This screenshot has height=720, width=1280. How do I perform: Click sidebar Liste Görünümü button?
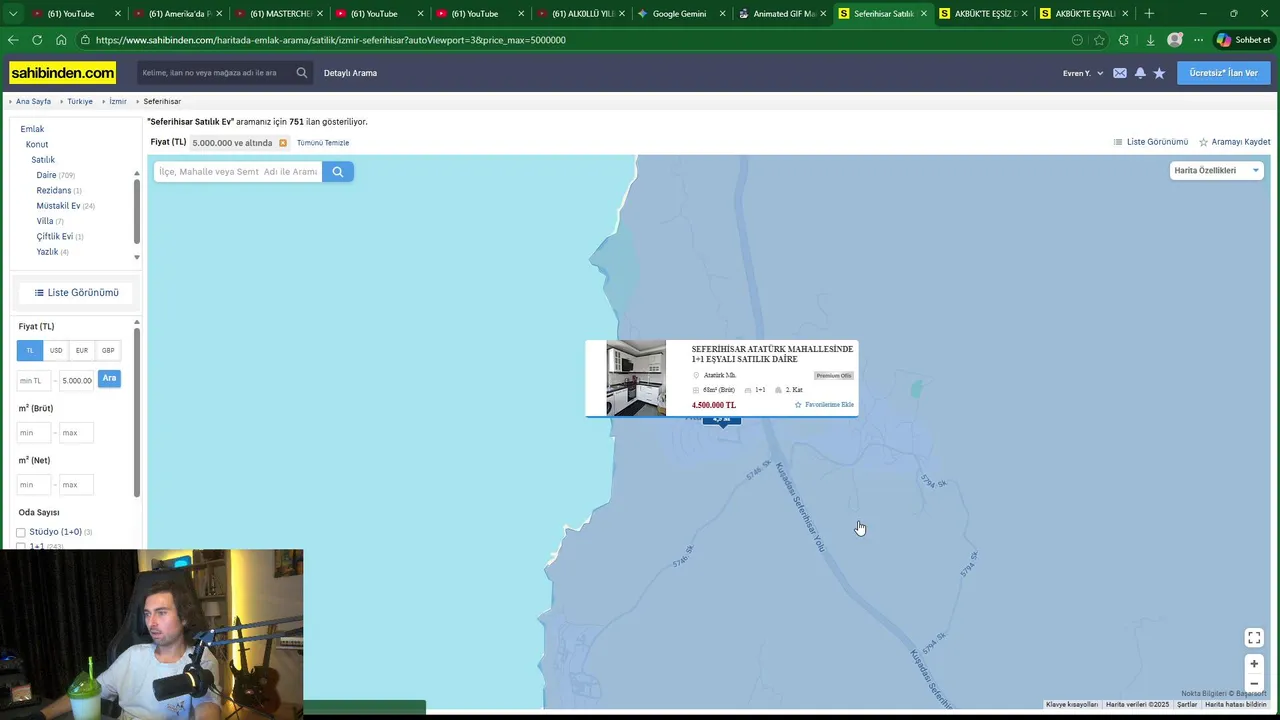tap(76, 293)
